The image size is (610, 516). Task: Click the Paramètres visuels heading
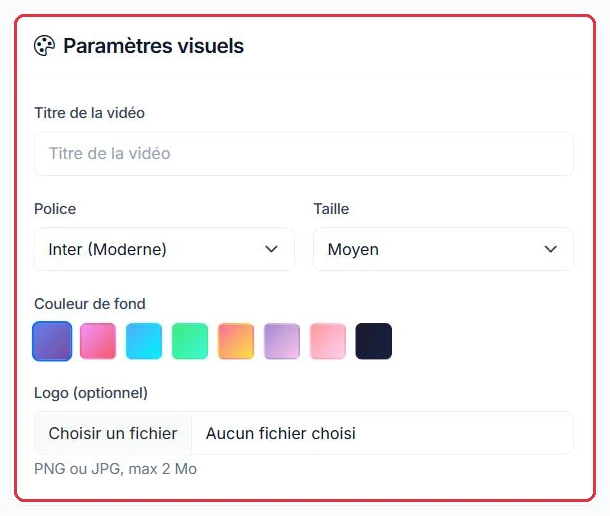[x=154, y=46]
